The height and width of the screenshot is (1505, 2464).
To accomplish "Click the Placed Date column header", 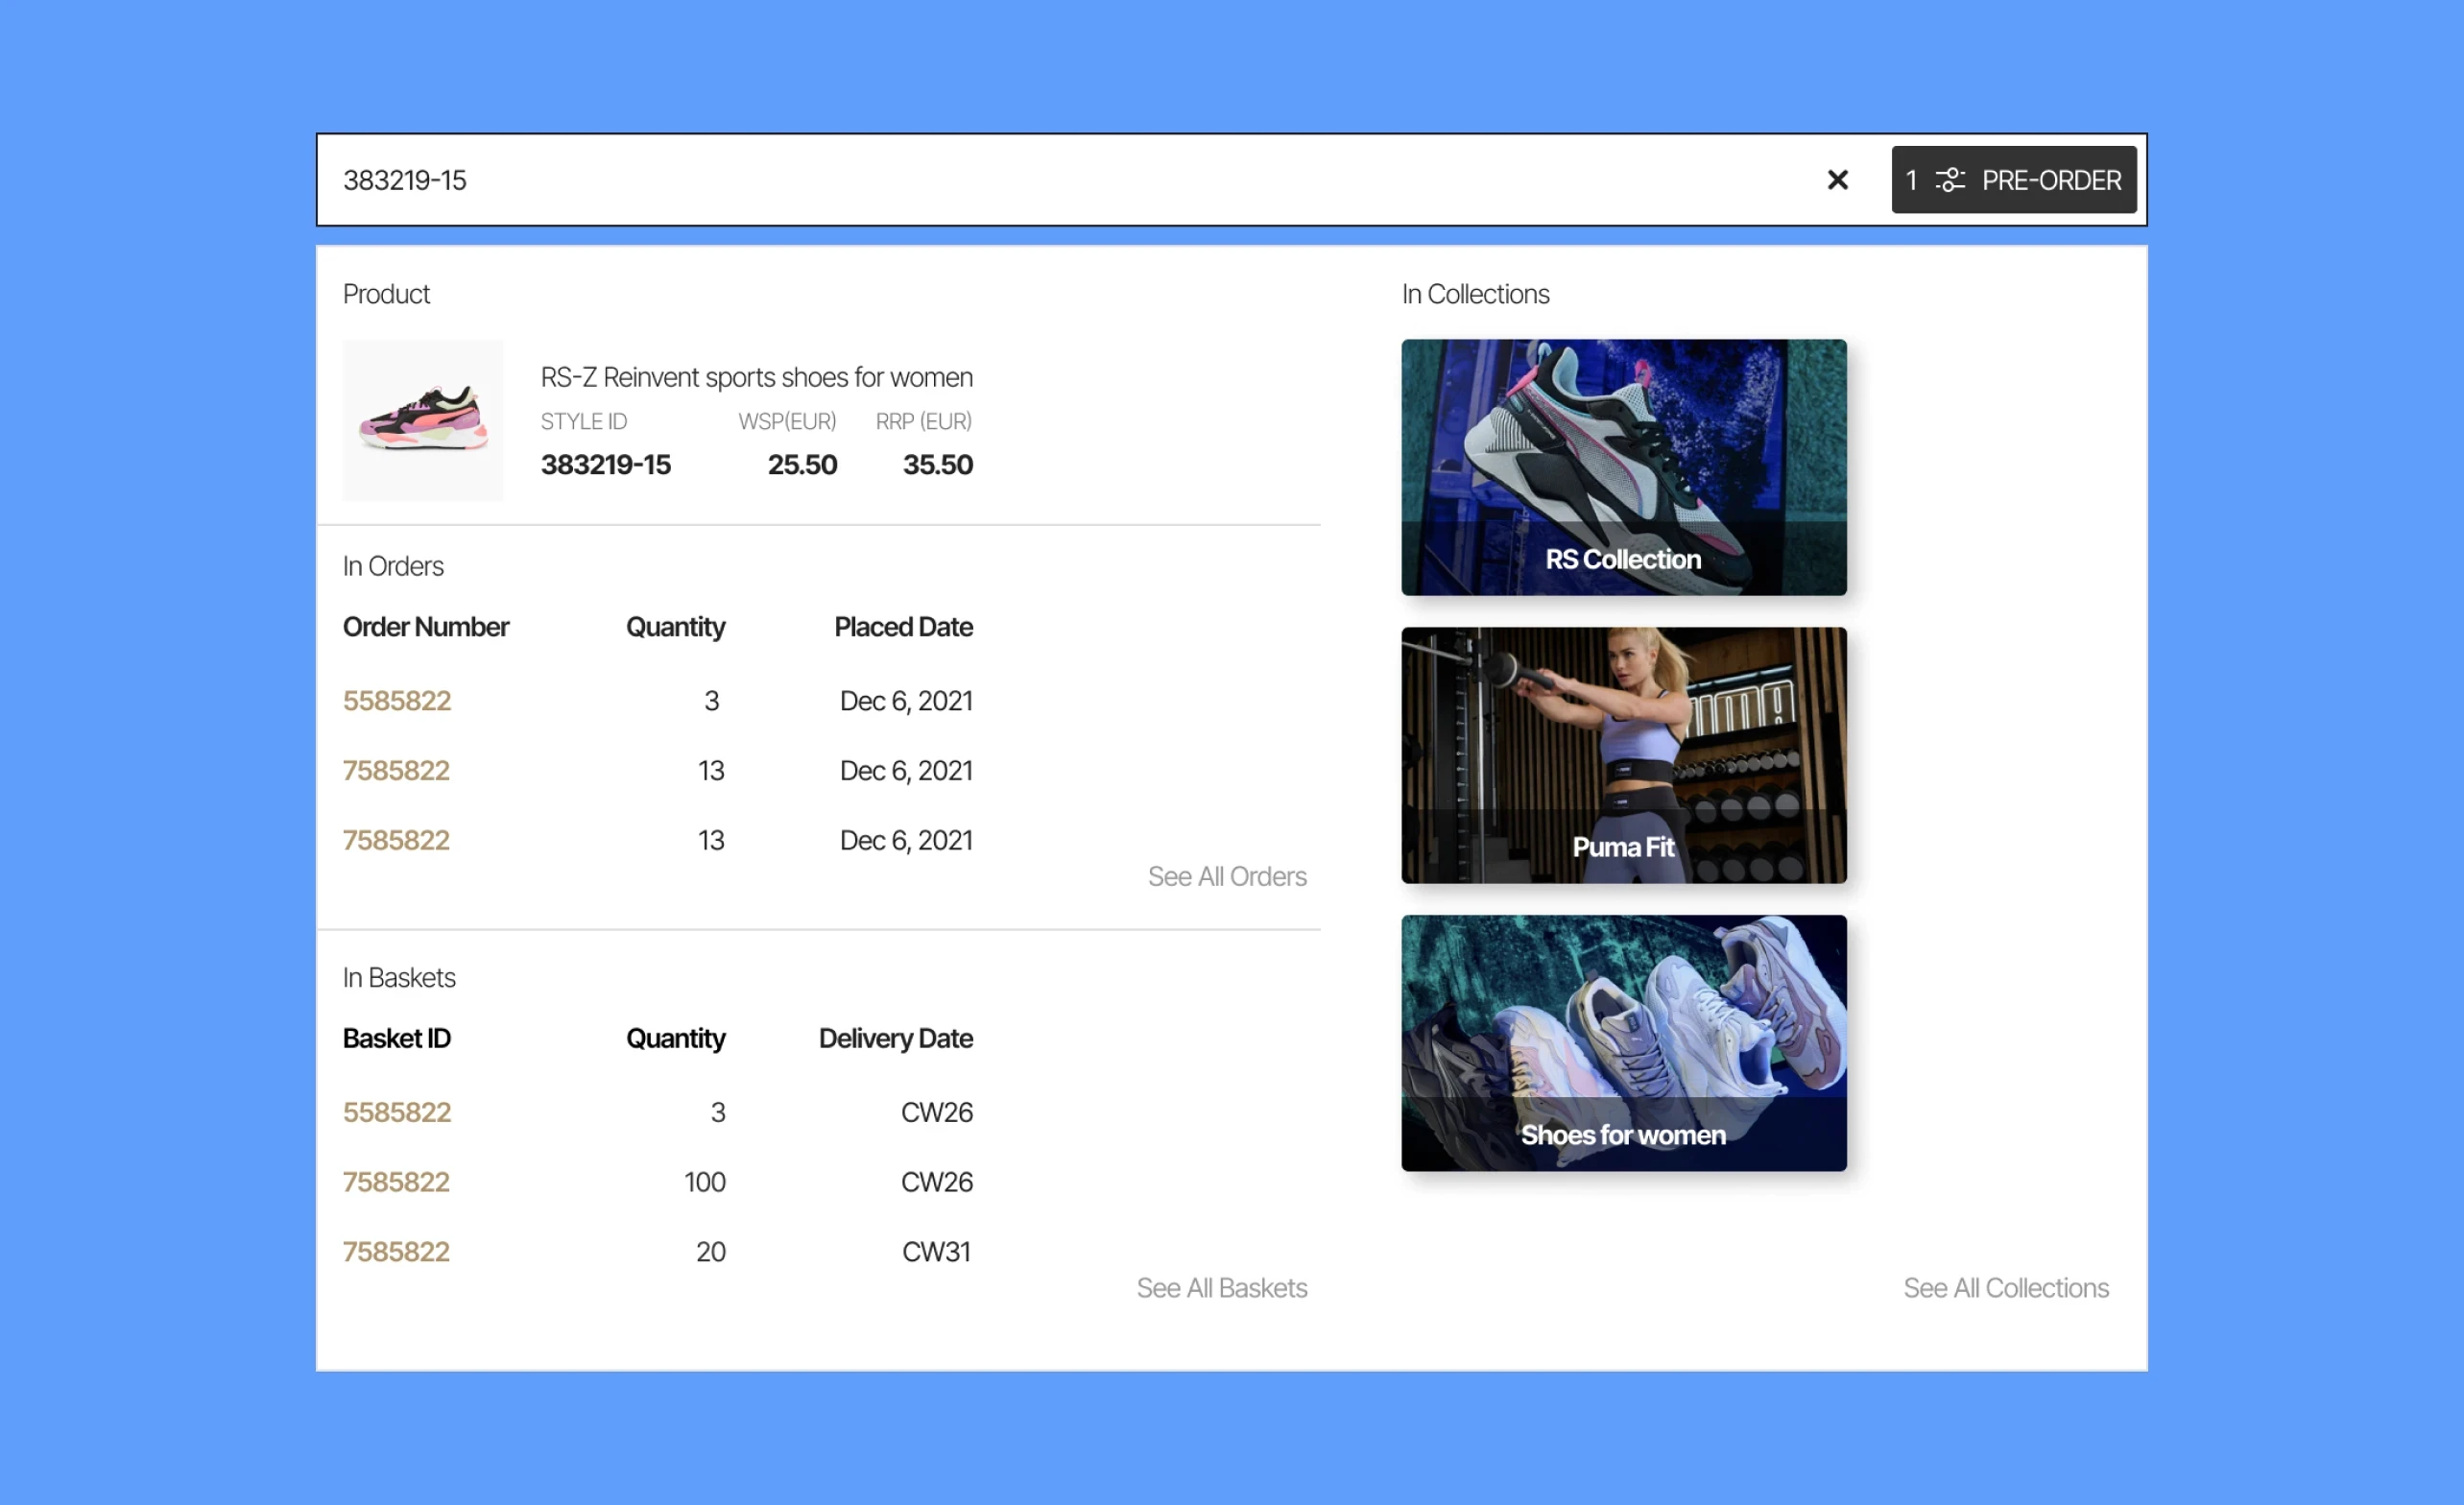I will click(903, 627).
